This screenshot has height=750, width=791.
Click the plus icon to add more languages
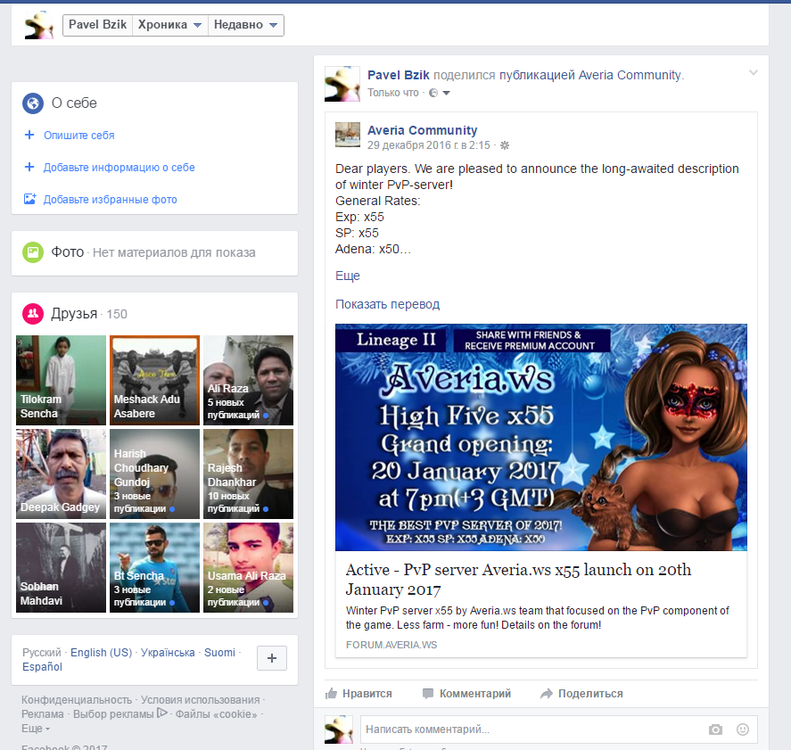coord(272,658)
